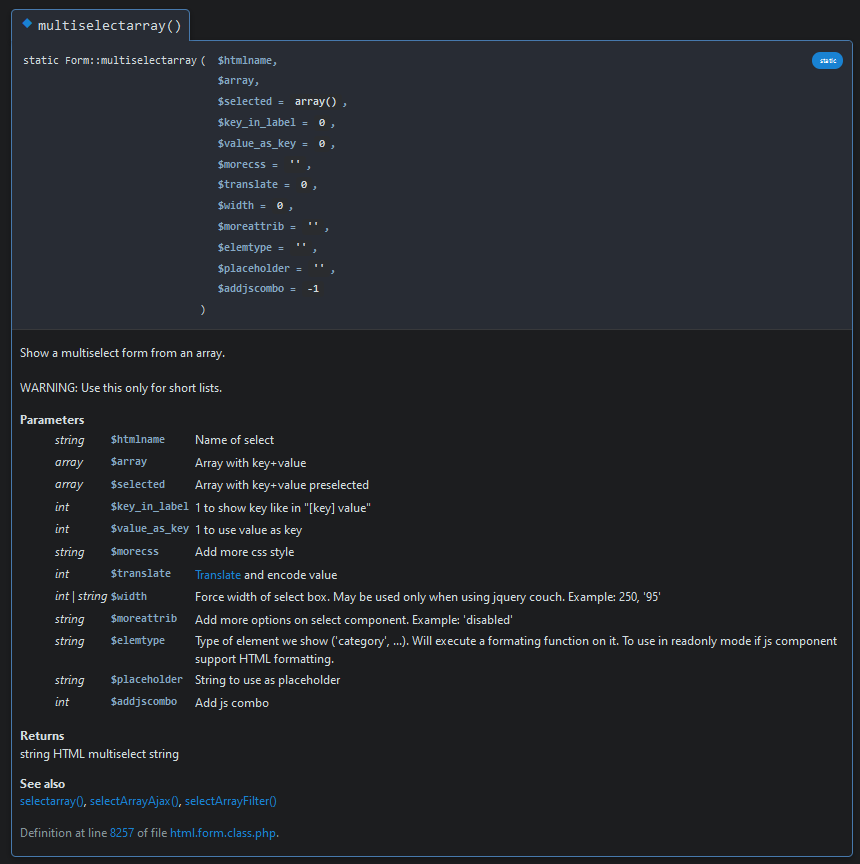Open html.form.class.php file link
Viewport: 860px width, 864px height.
[x=223, y=833]
